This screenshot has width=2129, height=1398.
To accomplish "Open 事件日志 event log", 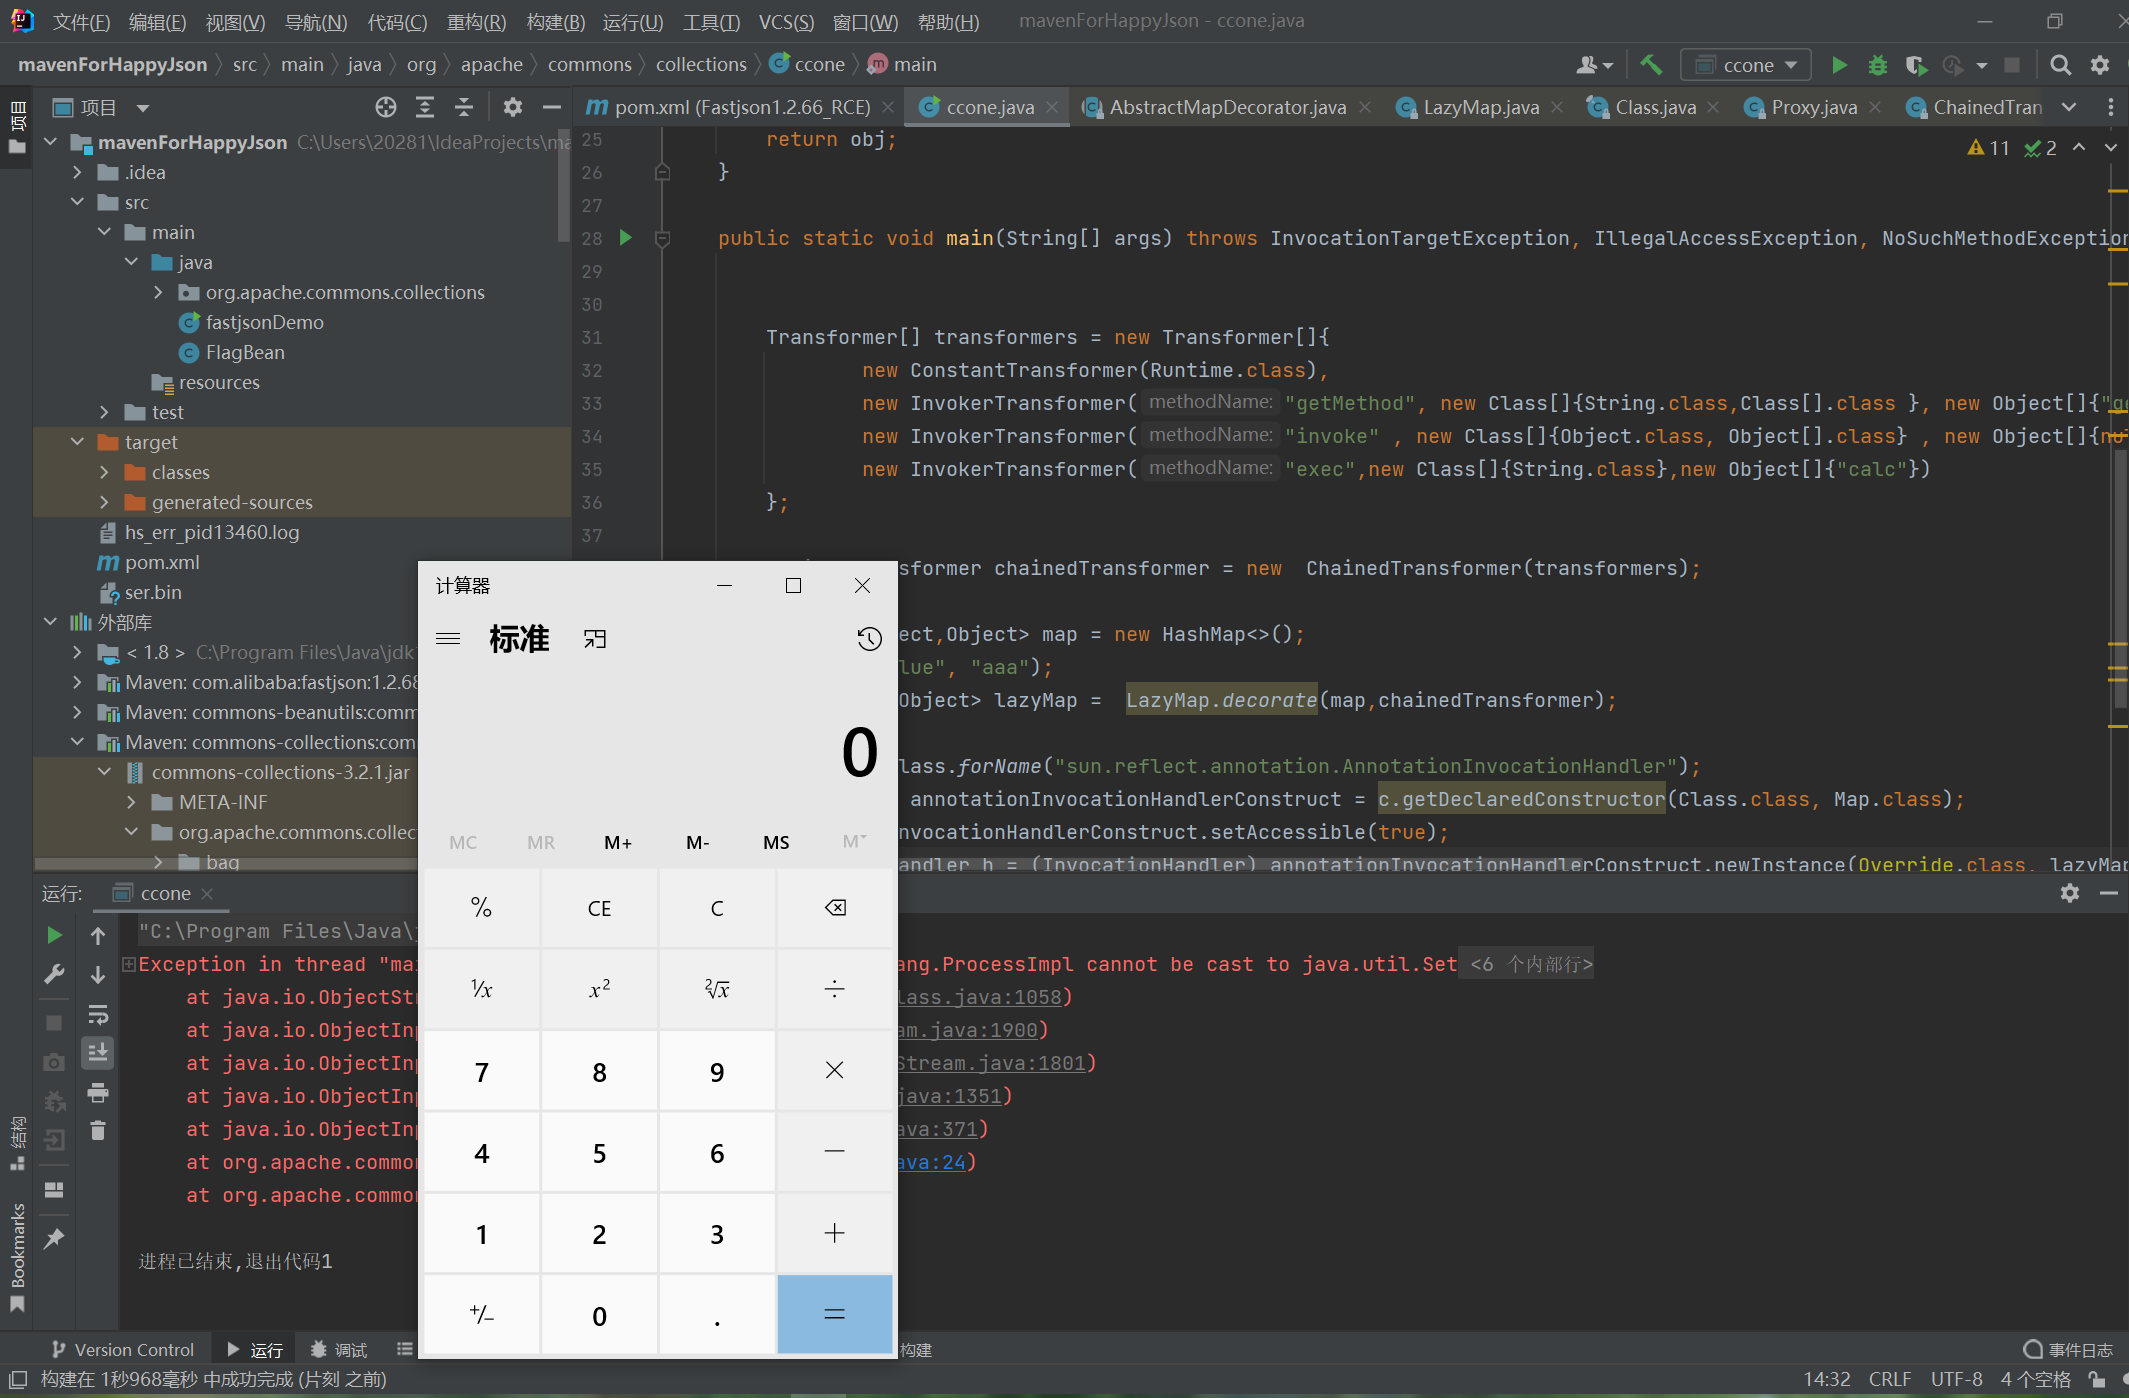I will (x=2067, y=1350).
